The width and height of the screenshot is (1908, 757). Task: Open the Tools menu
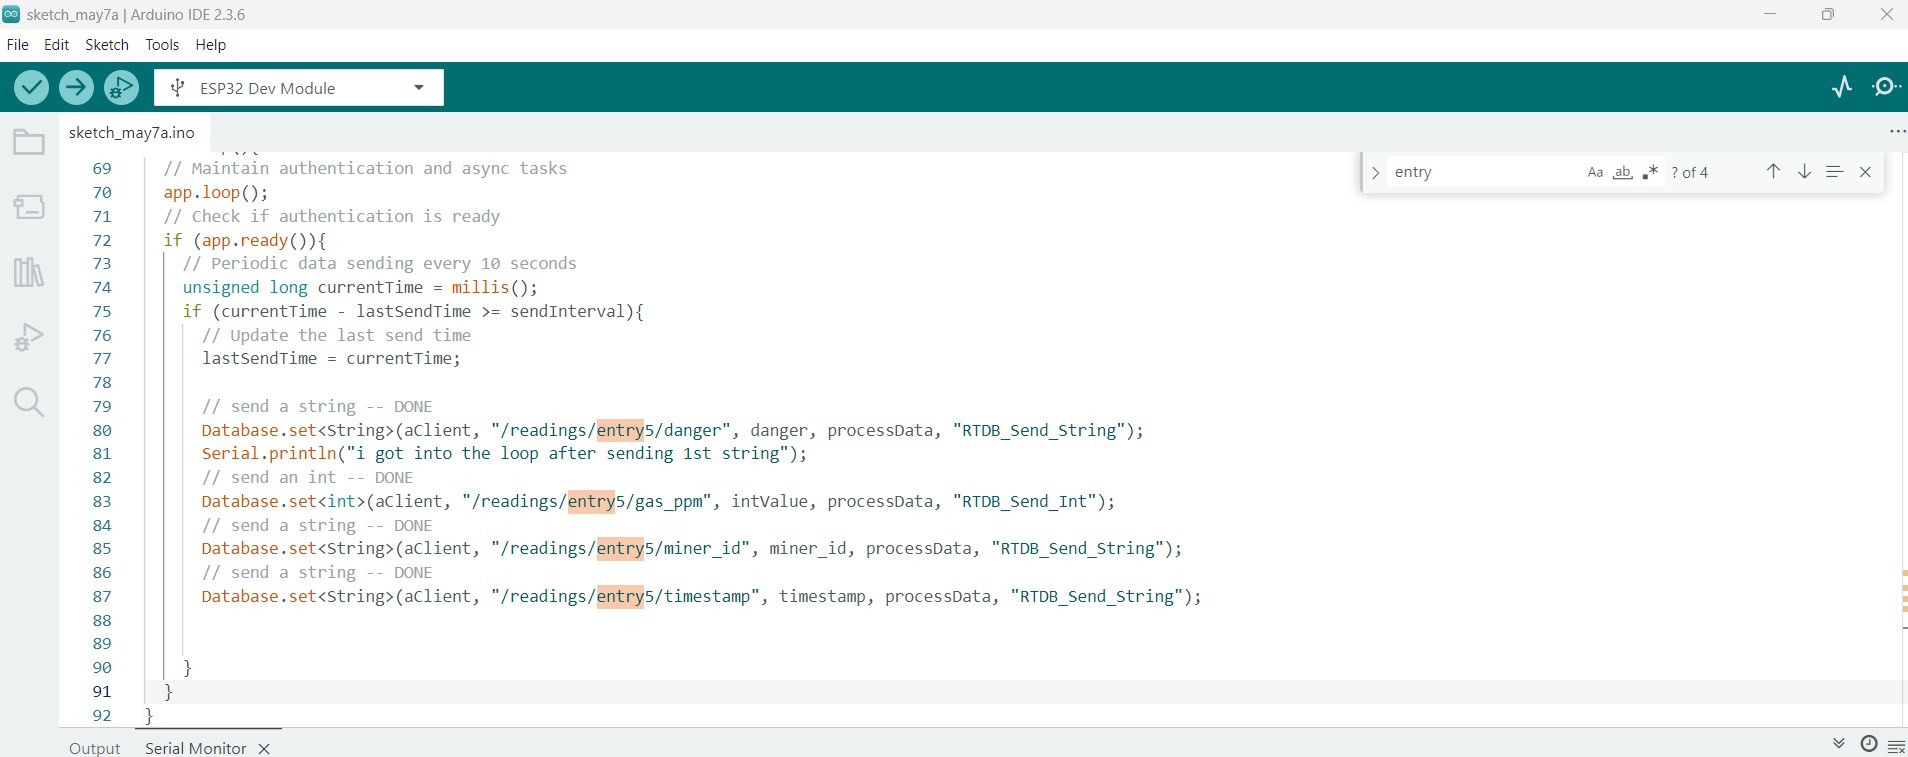162,45
